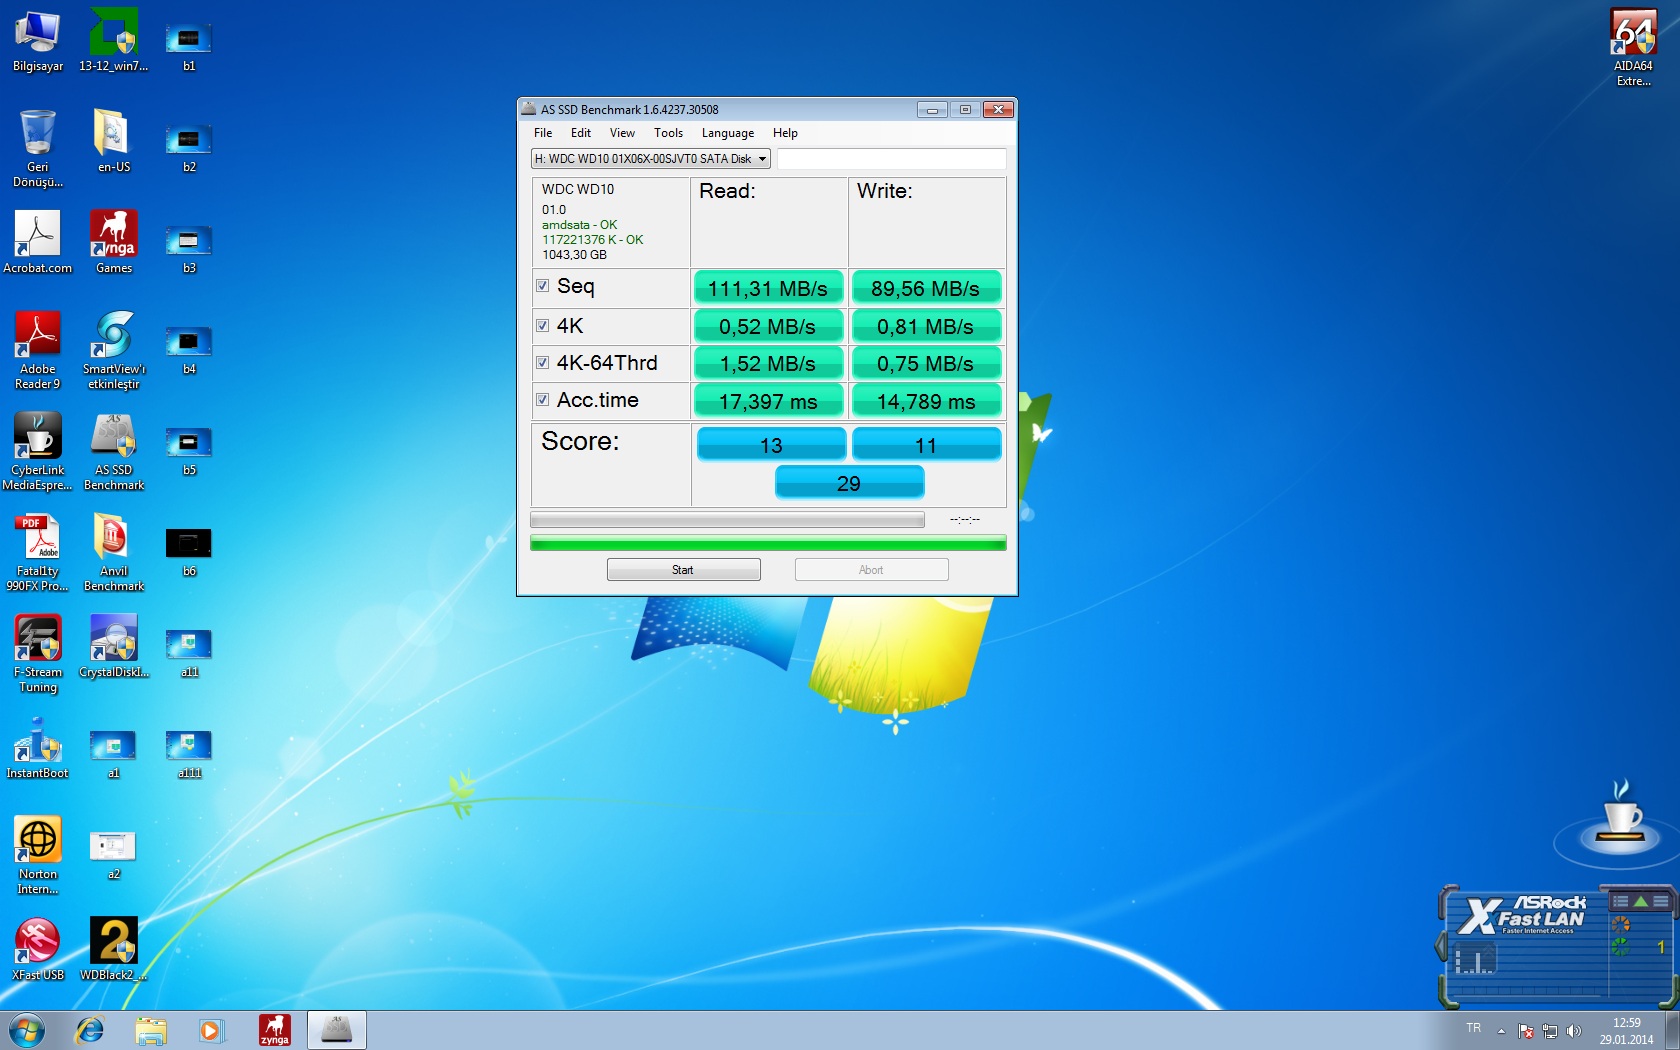Launch AIDA64 Extreme desktop icon
Viewport: 1680px width, 1050px height.
[1633, 35]
